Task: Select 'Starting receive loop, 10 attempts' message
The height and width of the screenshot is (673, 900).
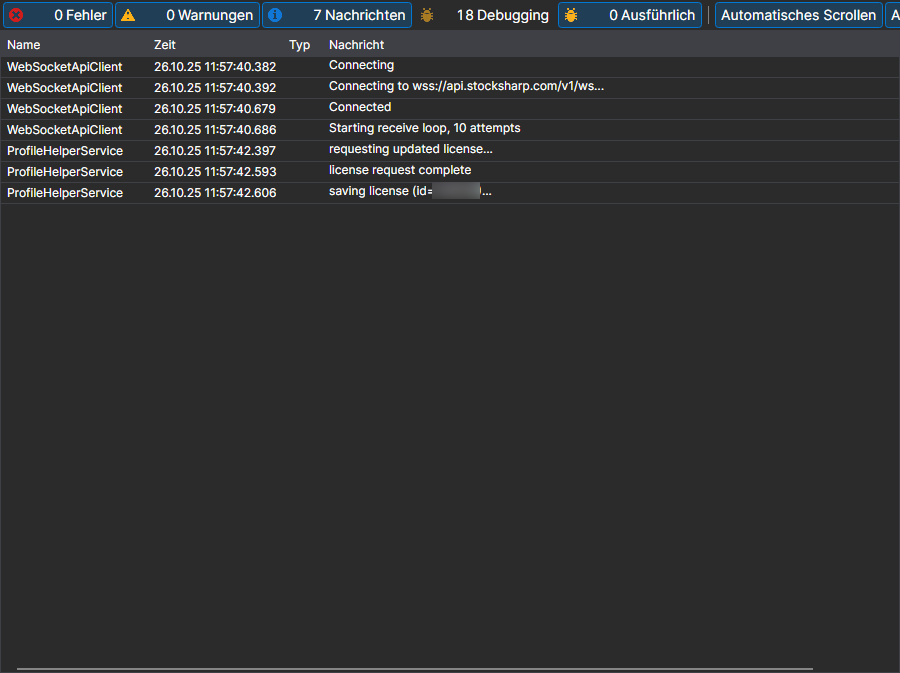Action: tap(425, 129)
